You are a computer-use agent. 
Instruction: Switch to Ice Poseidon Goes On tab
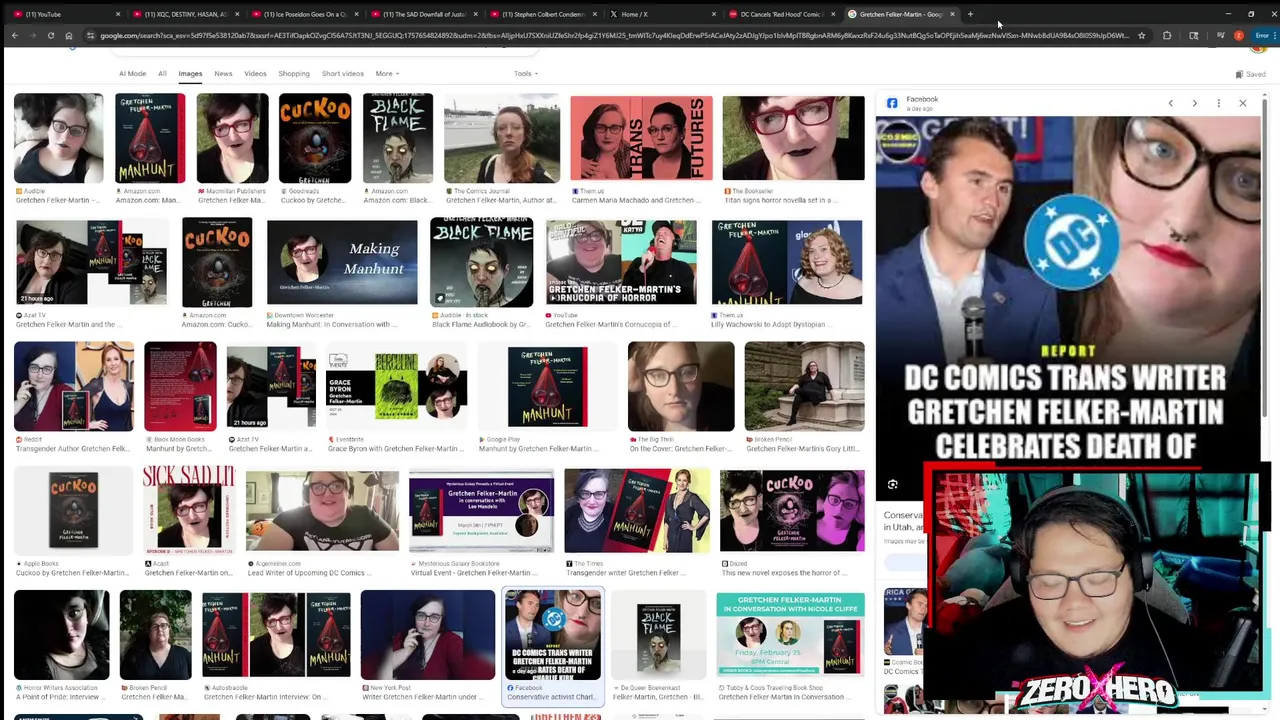pos(304,14)
